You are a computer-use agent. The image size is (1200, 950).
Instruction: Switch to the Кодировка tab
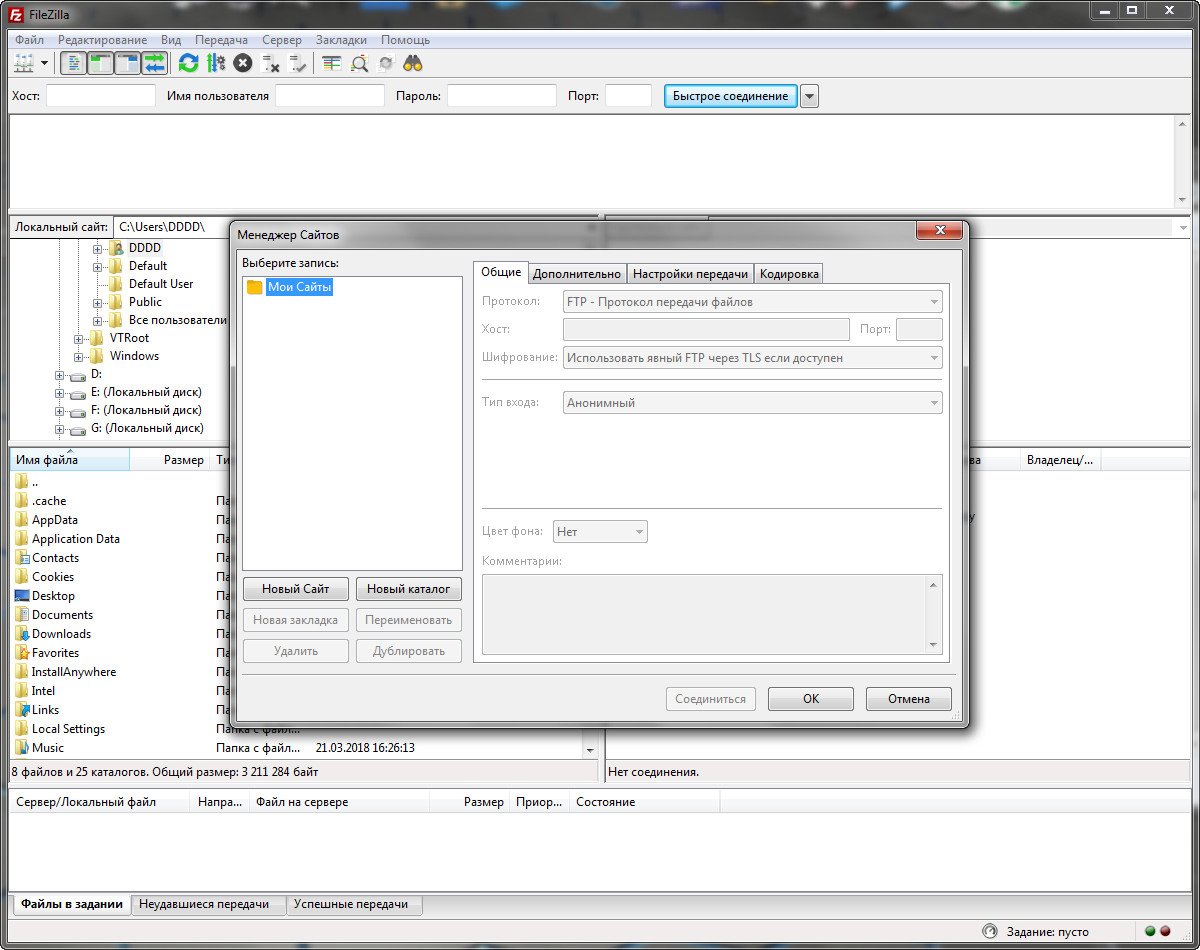[789, 274]
